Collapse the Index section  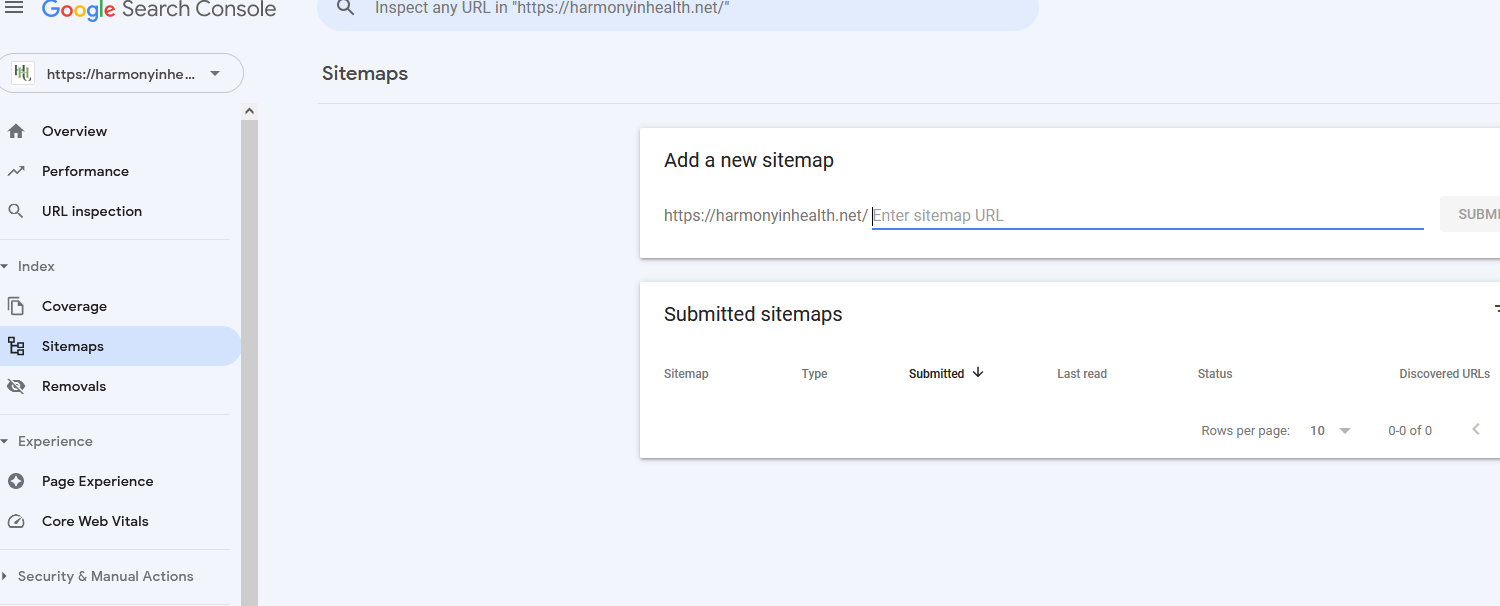(28, 266)
